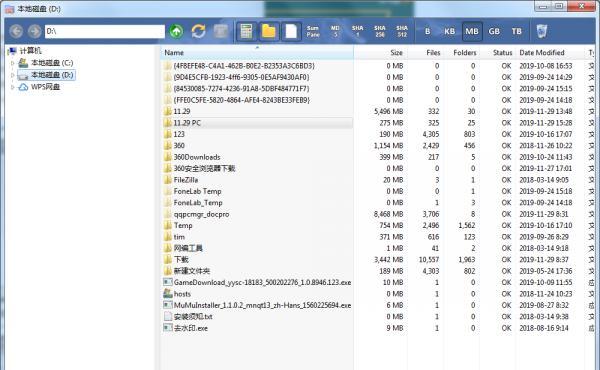600x370 pixels.
Task: Select WPS网盘 in the tree
Action: (46, 87)
